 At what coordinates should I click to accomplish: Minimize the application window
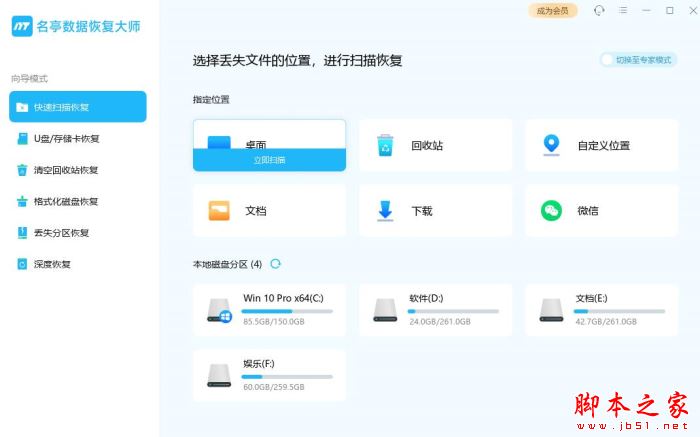(x=646, y=10)
